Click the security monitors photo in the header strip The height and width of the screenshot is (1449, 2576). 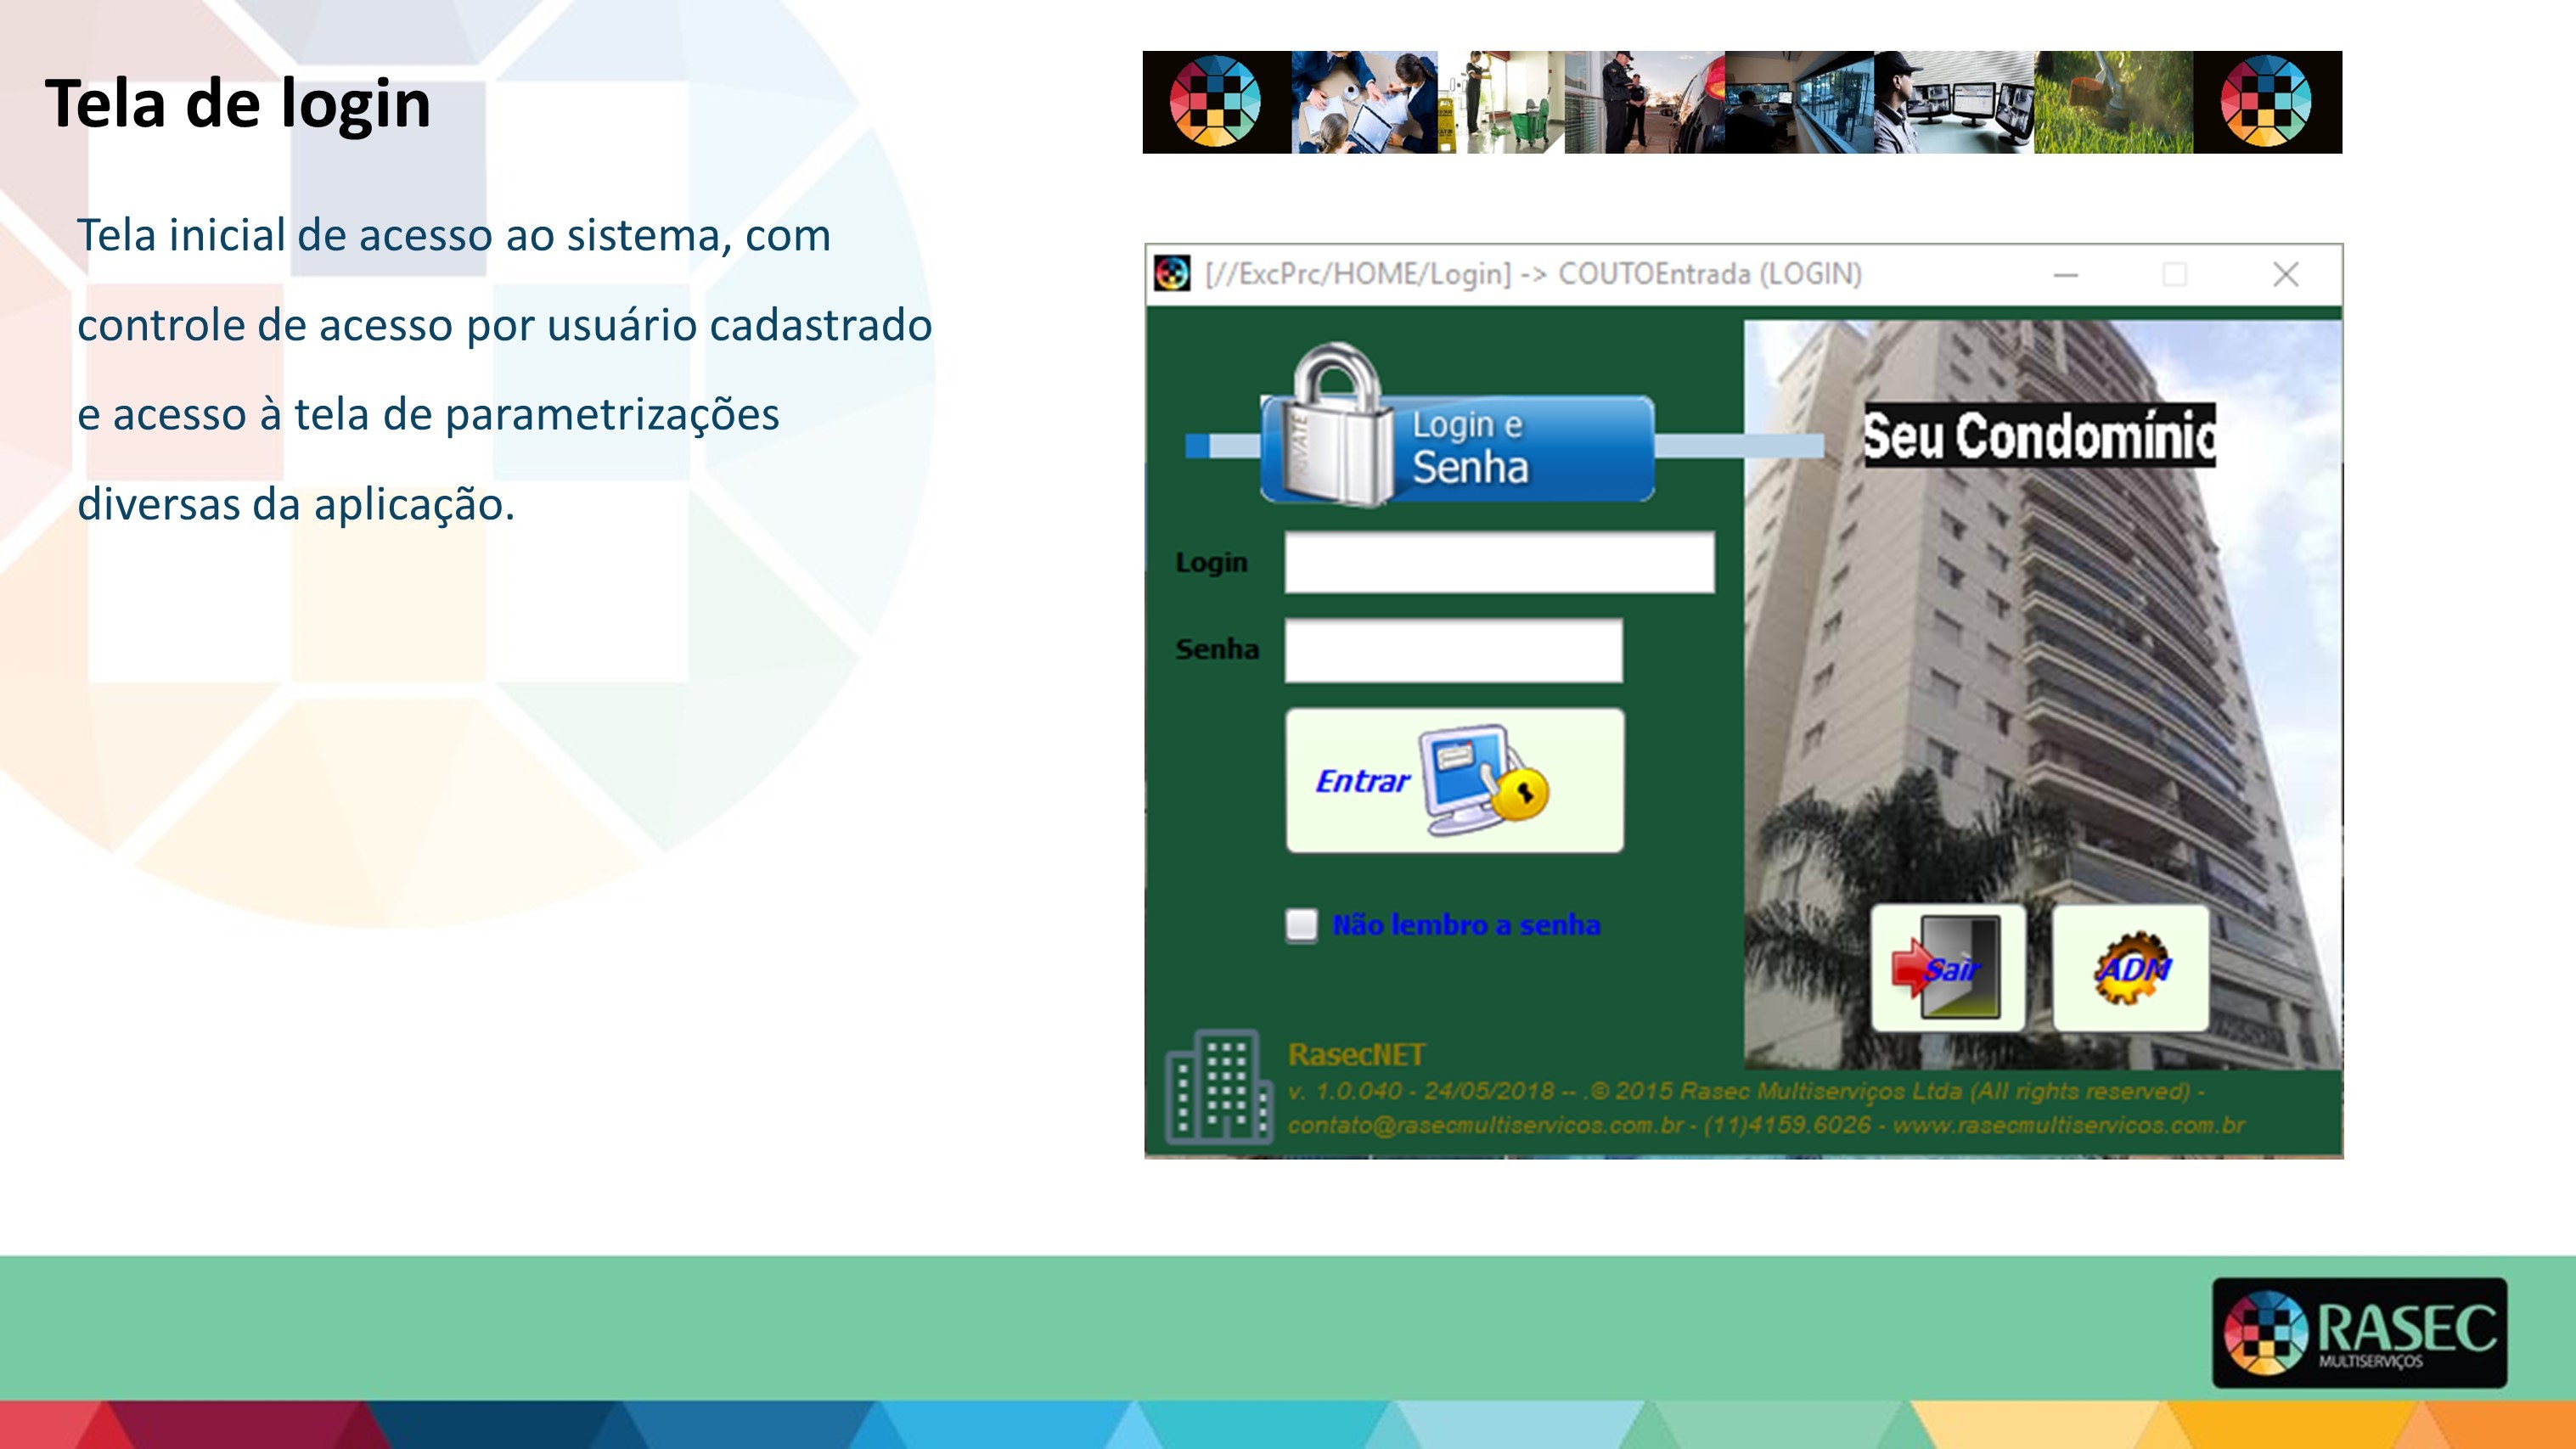tap(1955, 102)
